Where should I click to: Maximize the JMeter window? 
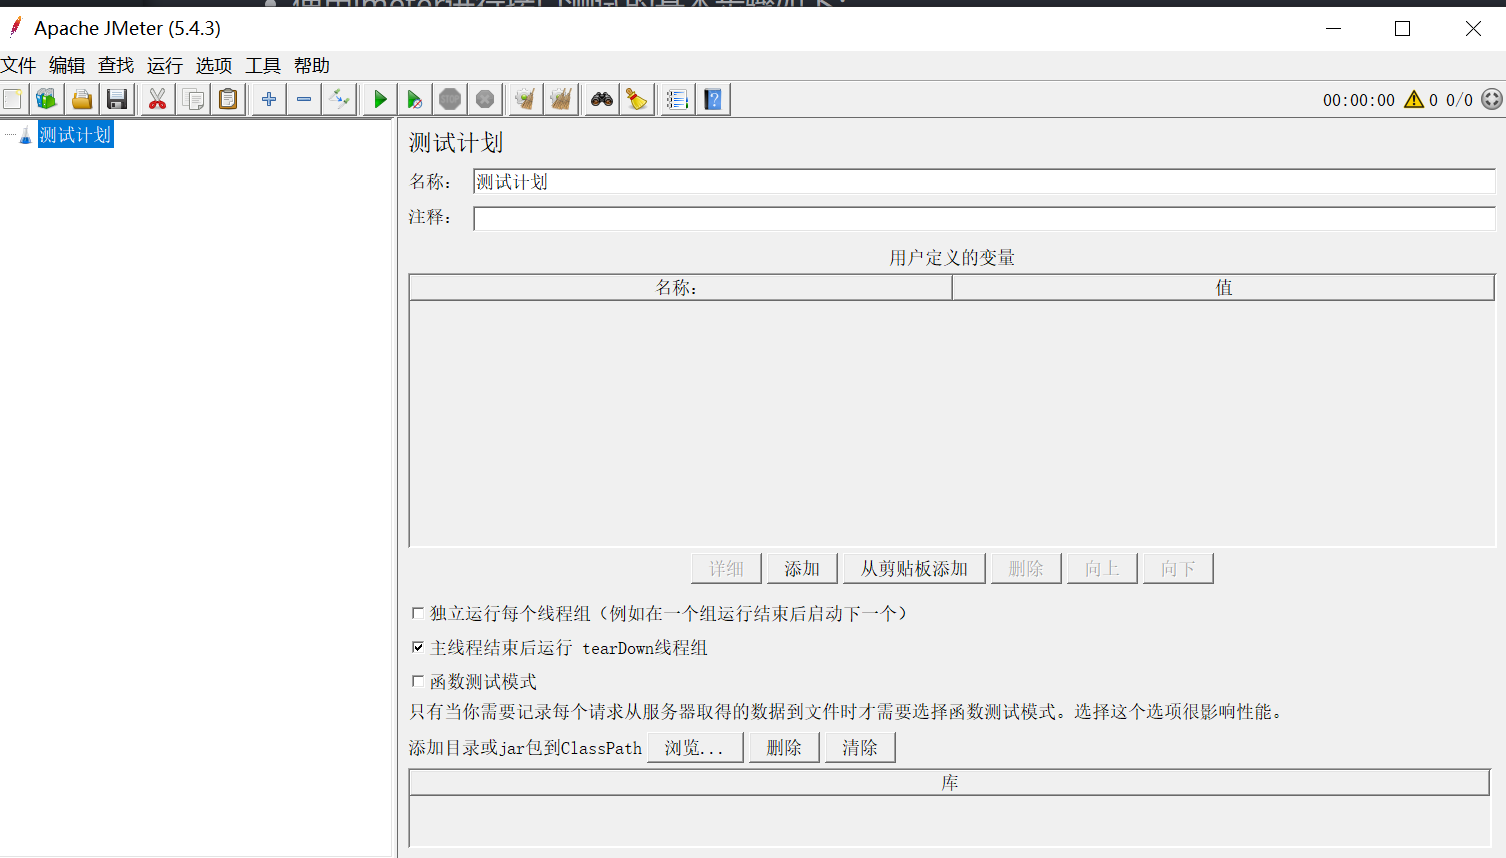[1402, 28]
